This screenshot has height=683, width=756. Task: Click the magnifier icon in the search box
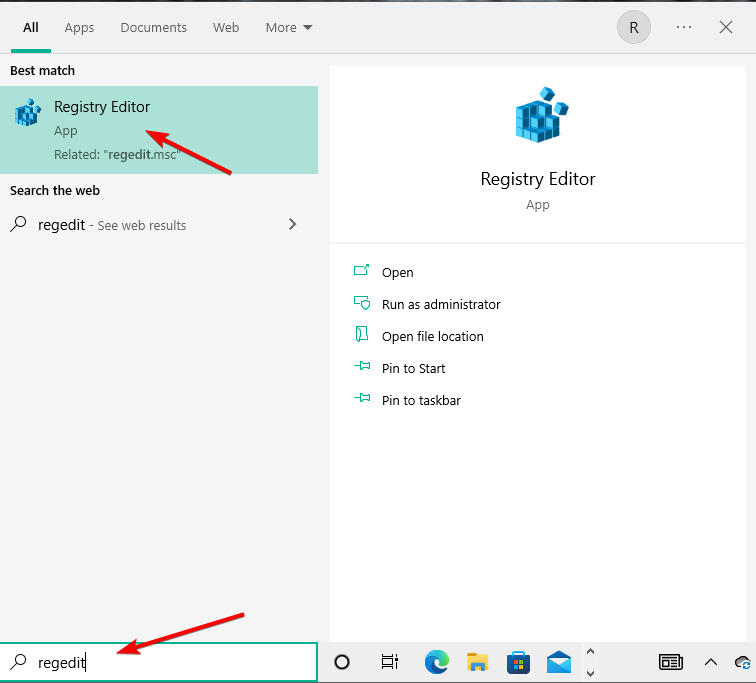[18, 662]
